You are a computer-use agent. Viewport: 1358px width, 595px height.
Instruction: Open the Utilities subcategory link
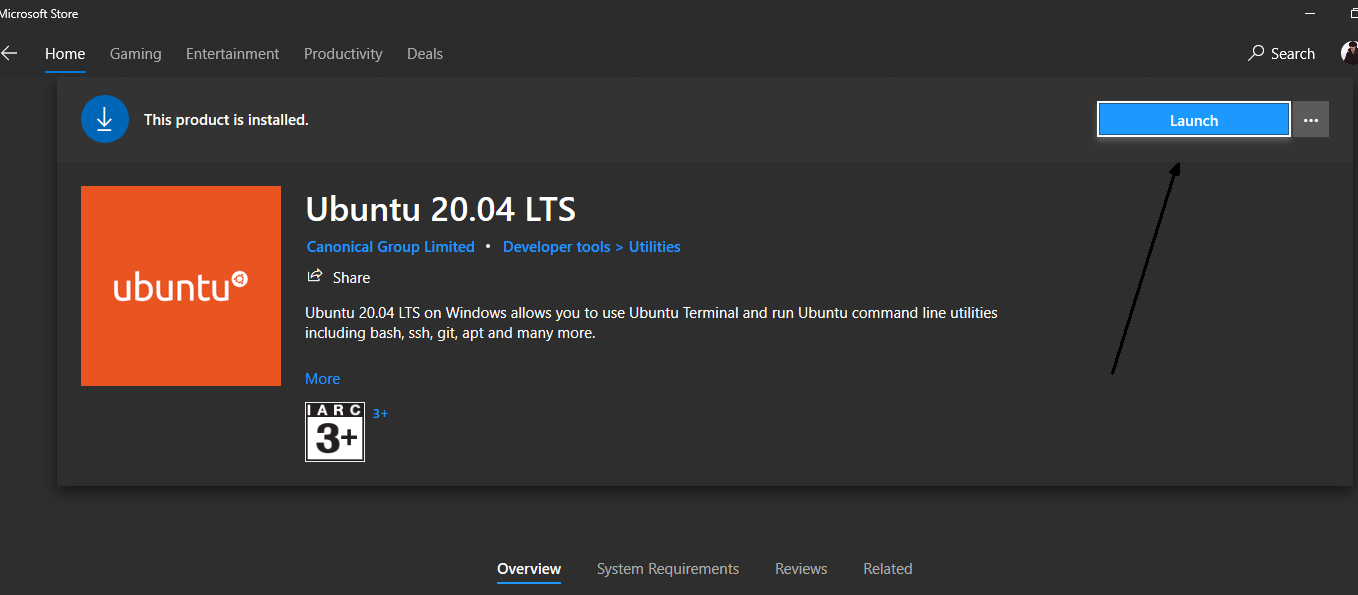tap(655, 246)
